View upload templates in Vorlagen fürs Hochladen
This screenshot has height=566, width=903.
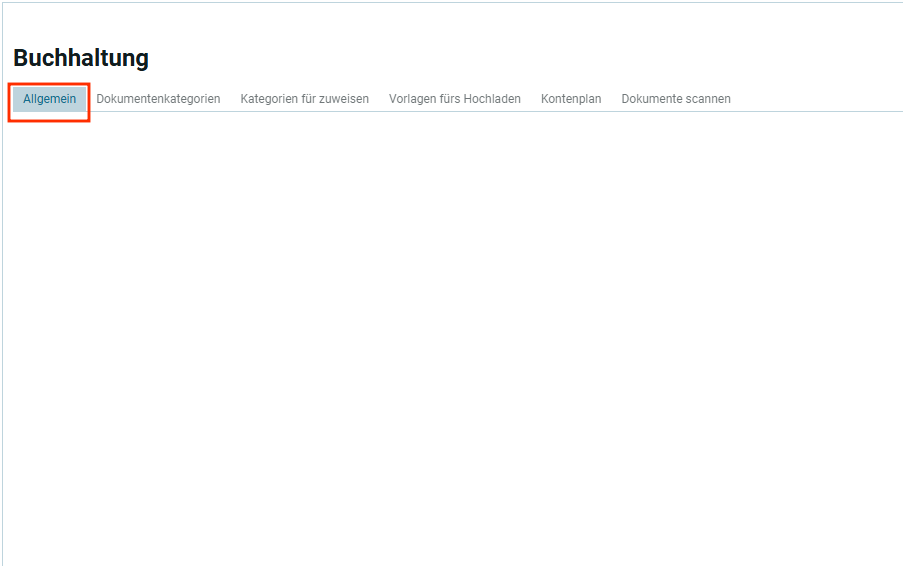(454, 99)
